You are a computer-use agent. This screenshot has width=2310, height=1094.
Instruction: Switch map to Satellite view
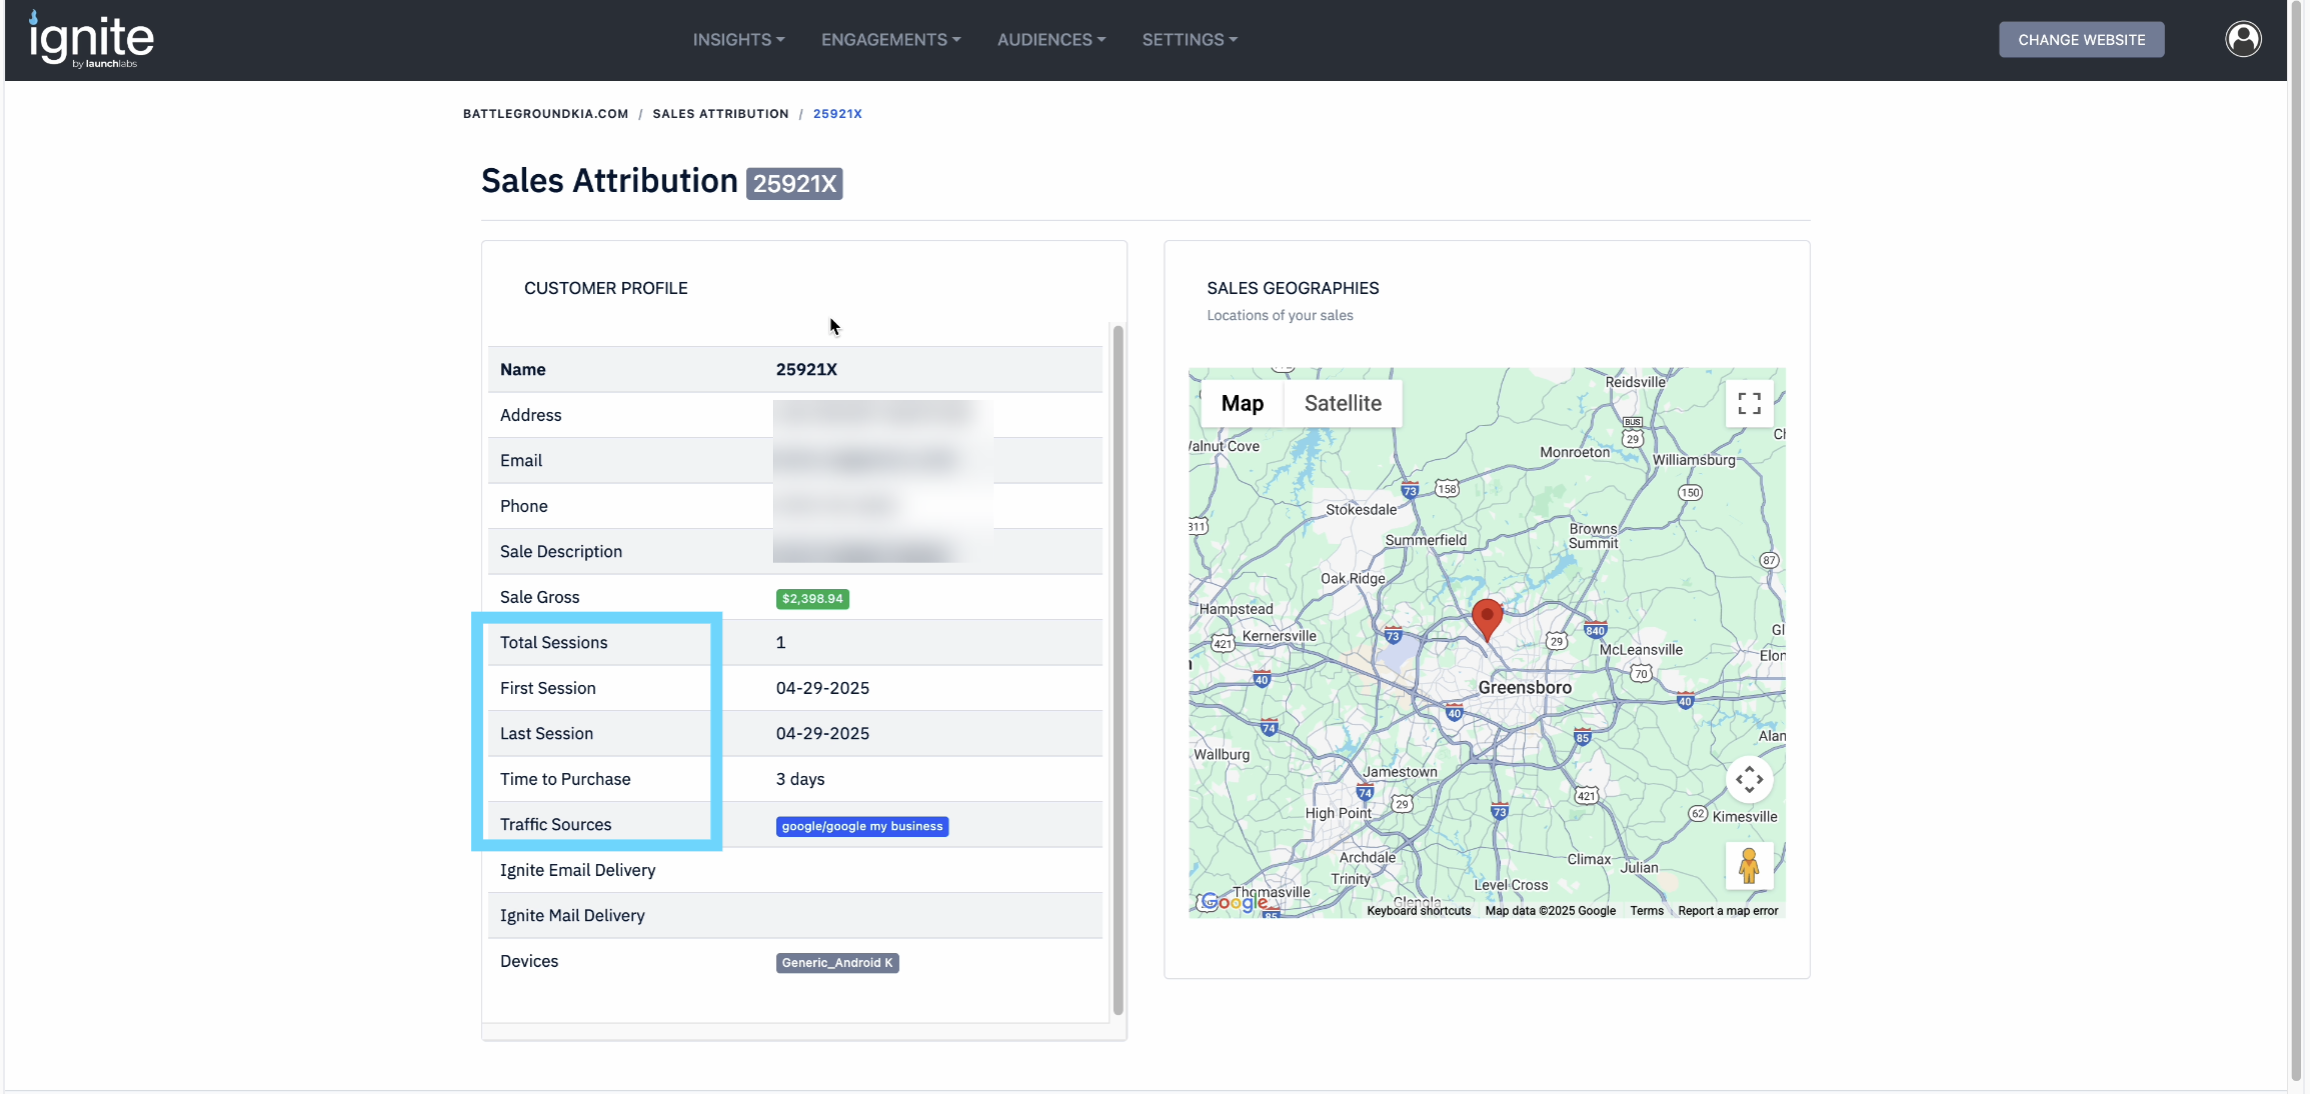click(x=1342, y=403)
